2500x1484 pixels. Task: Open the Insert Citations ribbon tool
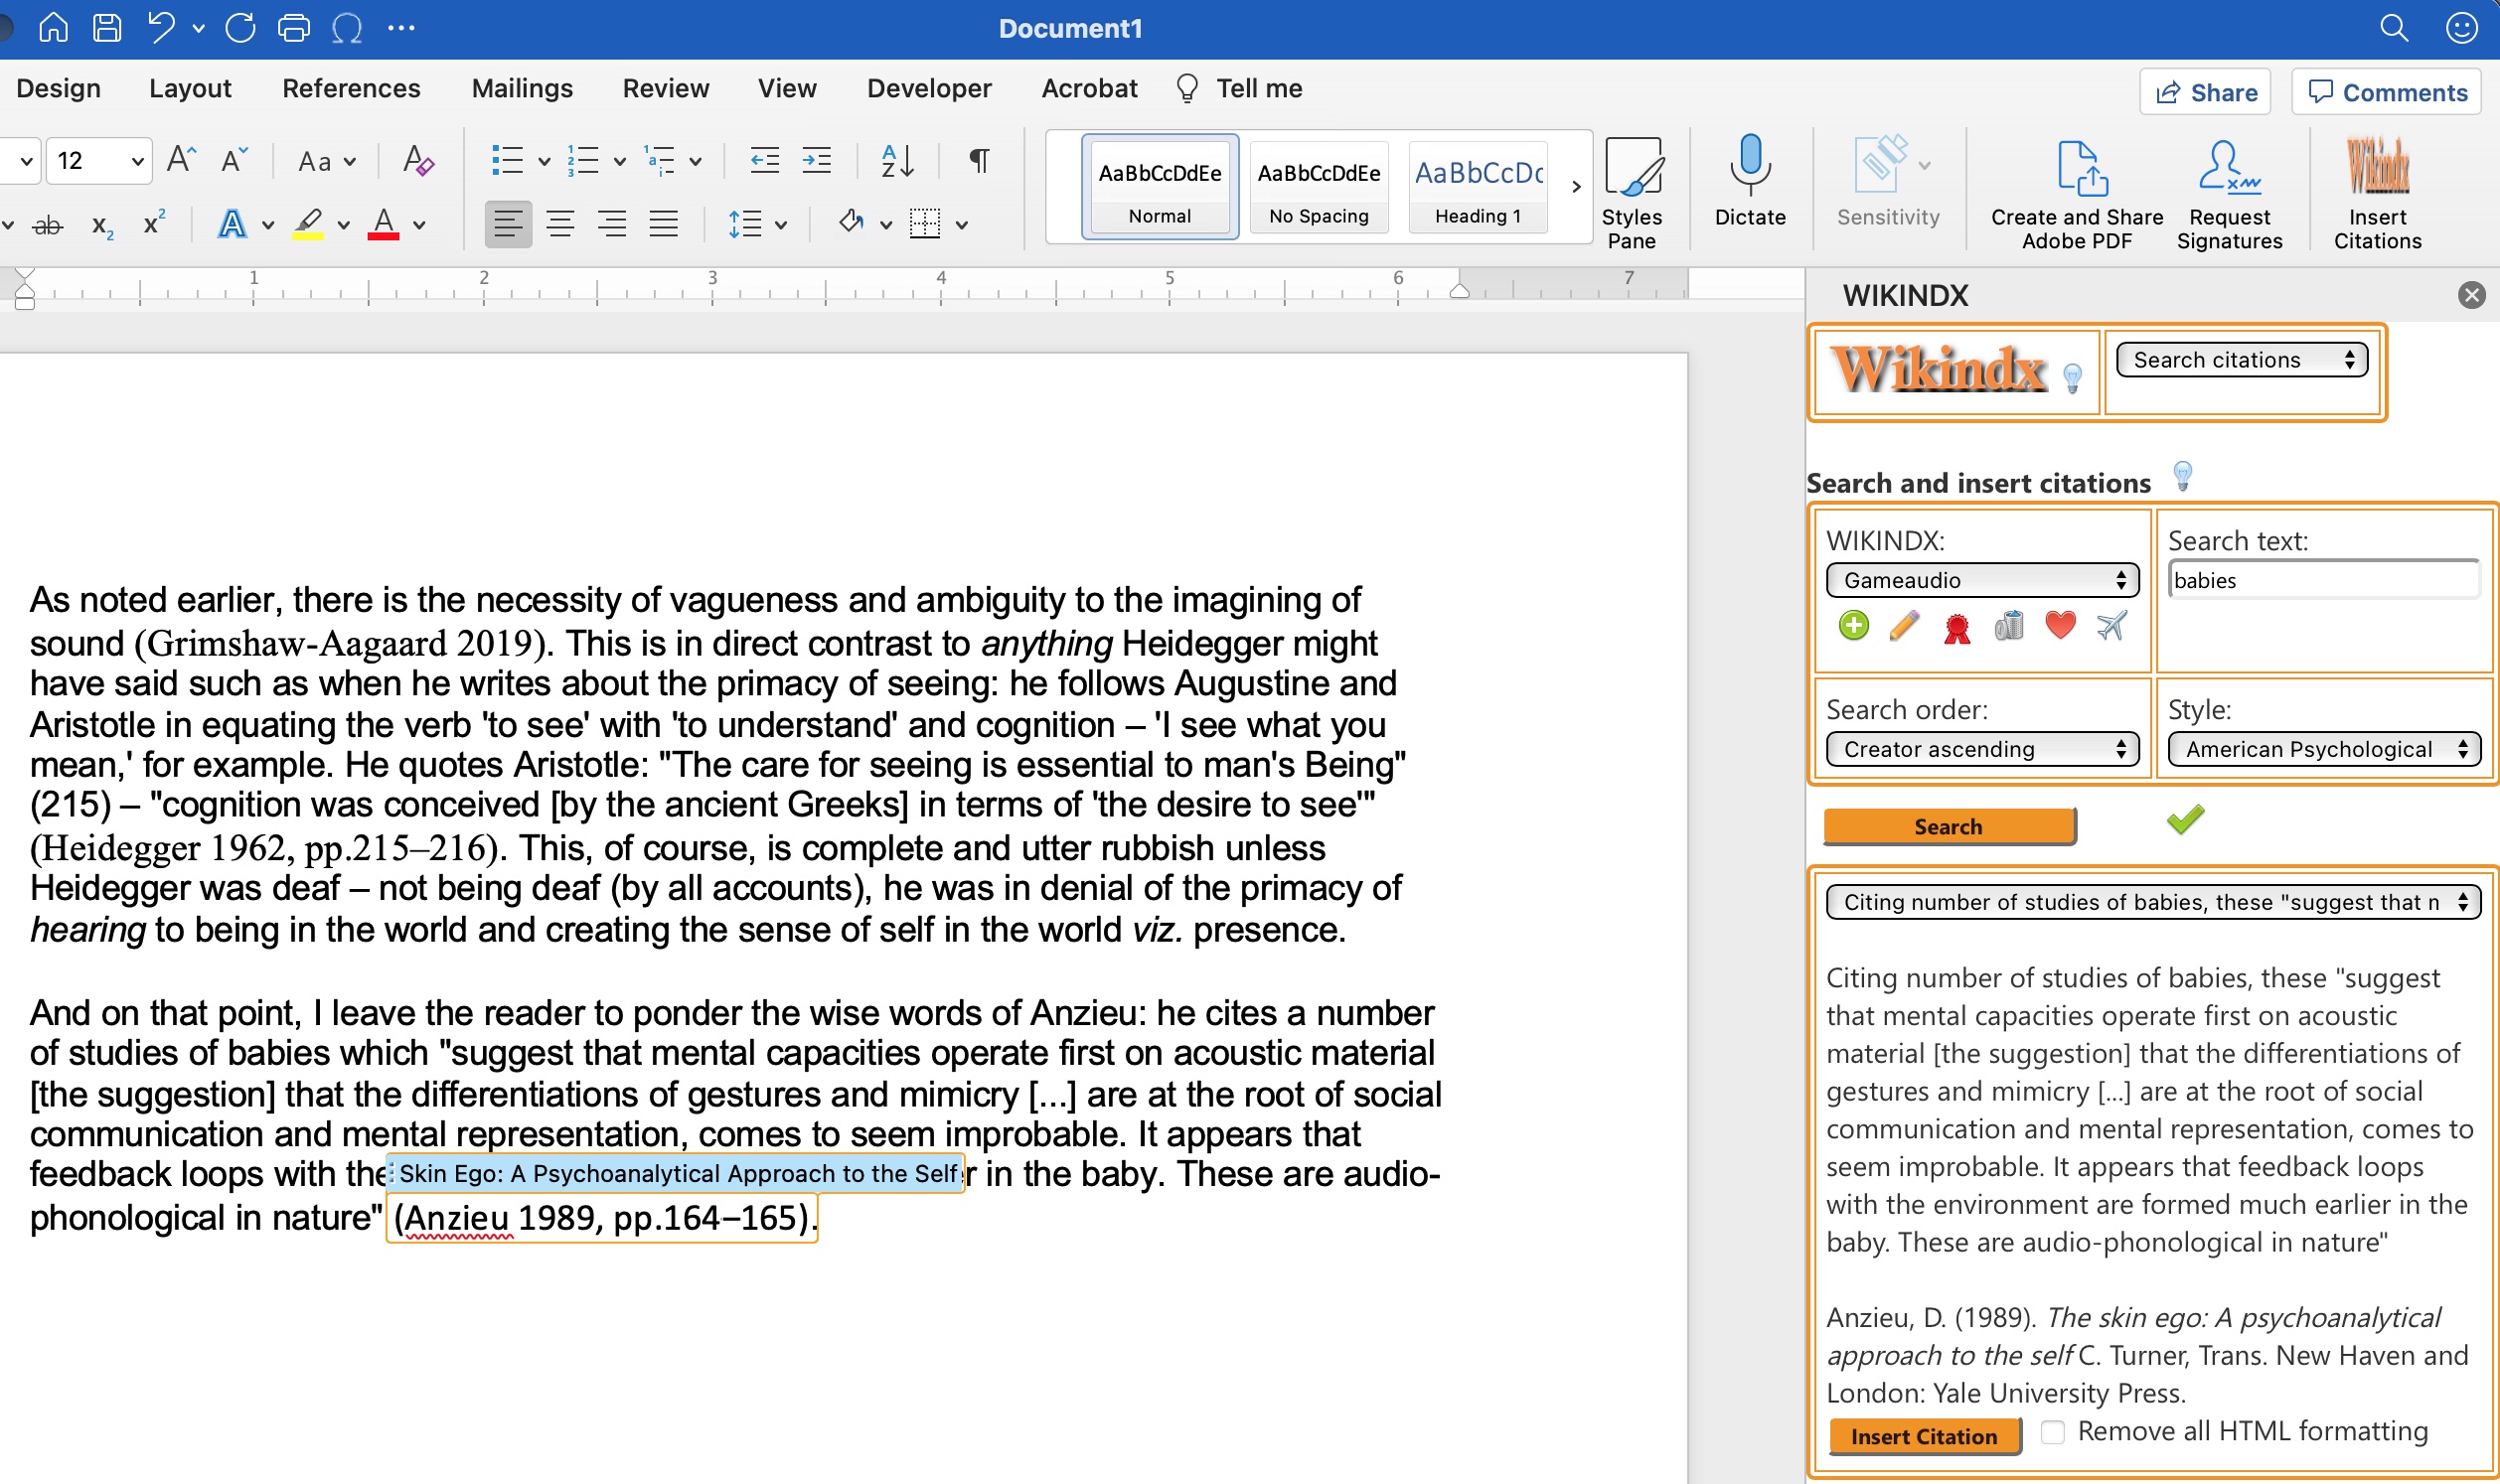[x=2377, y=193]
